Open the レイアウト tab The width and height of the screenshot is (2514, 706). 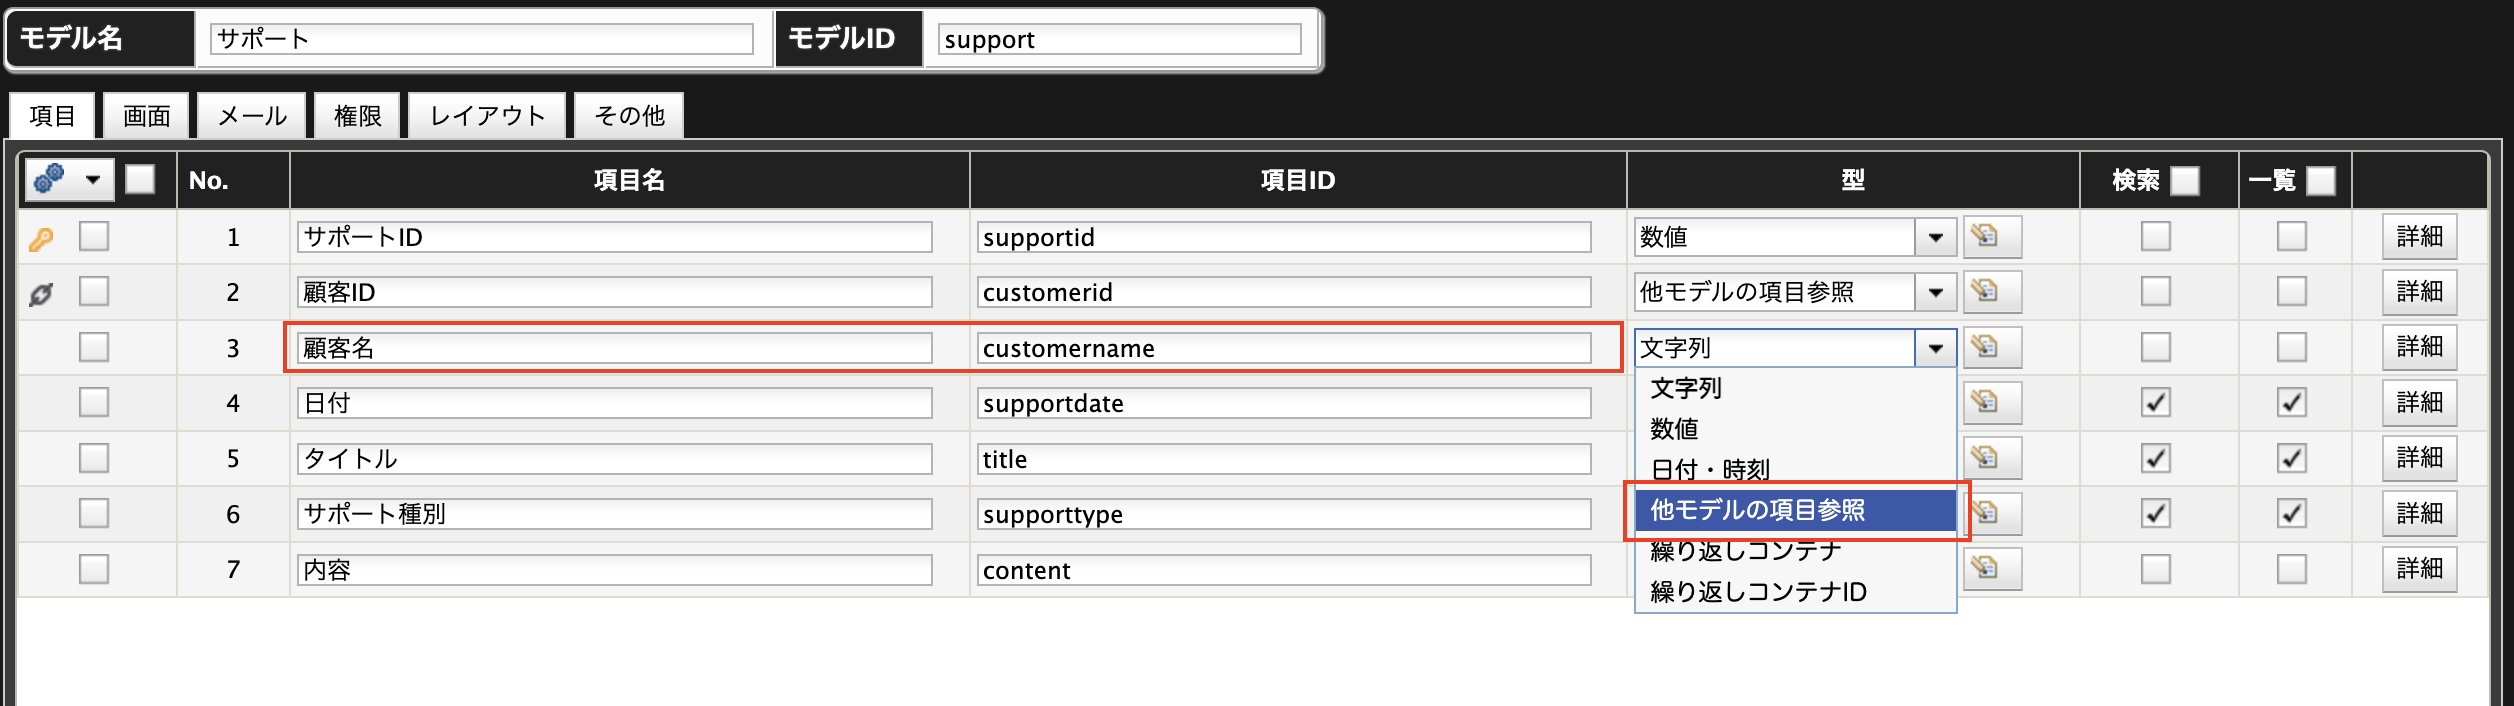pyautogui.click(x=488, y=116)
